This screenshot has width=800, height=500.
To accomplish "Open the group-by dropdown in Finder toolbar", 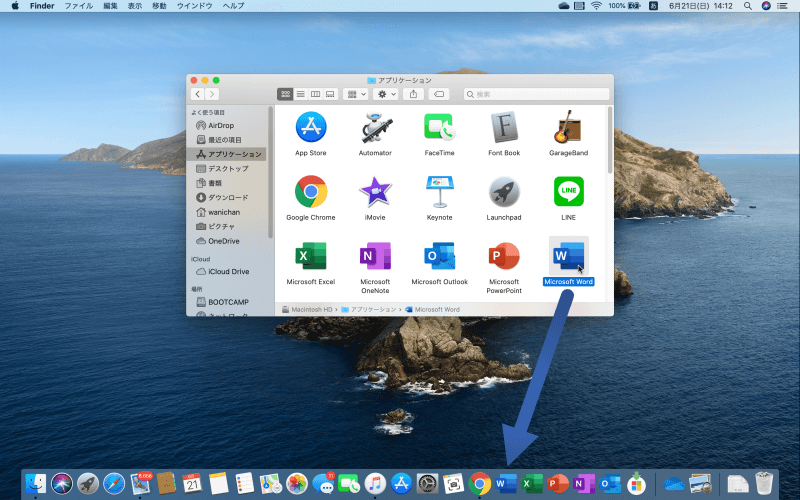I will (356, 94).
